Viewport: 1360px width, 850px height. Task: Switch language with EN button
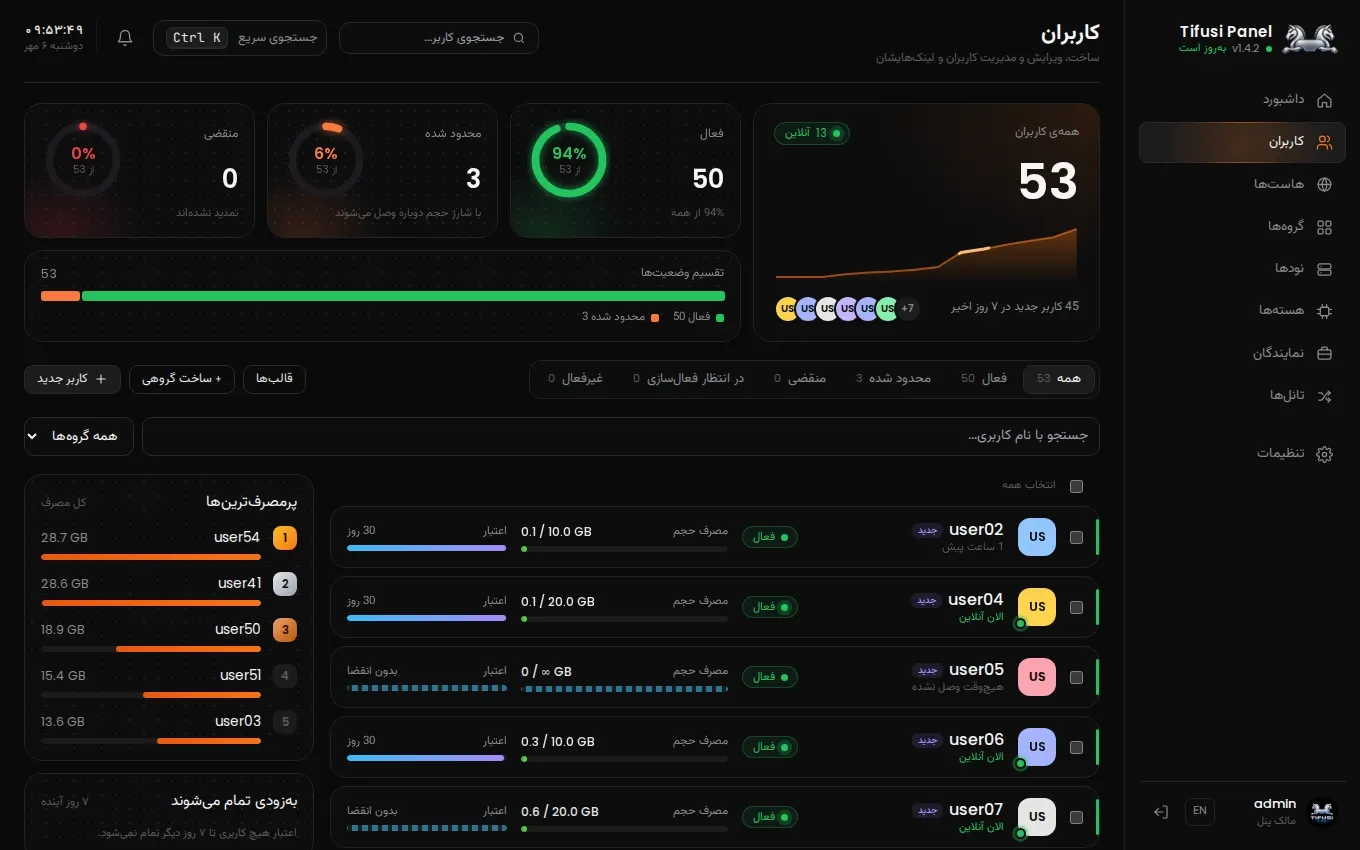(x=1200, y=811)
